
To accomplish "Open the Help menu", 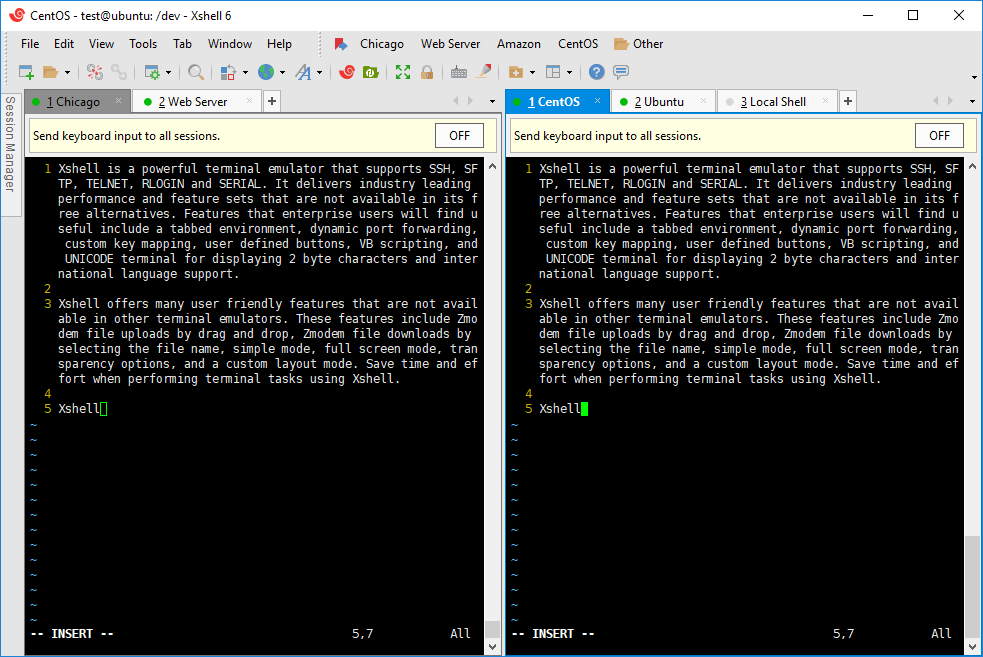I will pyautogui.click(x=279, y=44).
